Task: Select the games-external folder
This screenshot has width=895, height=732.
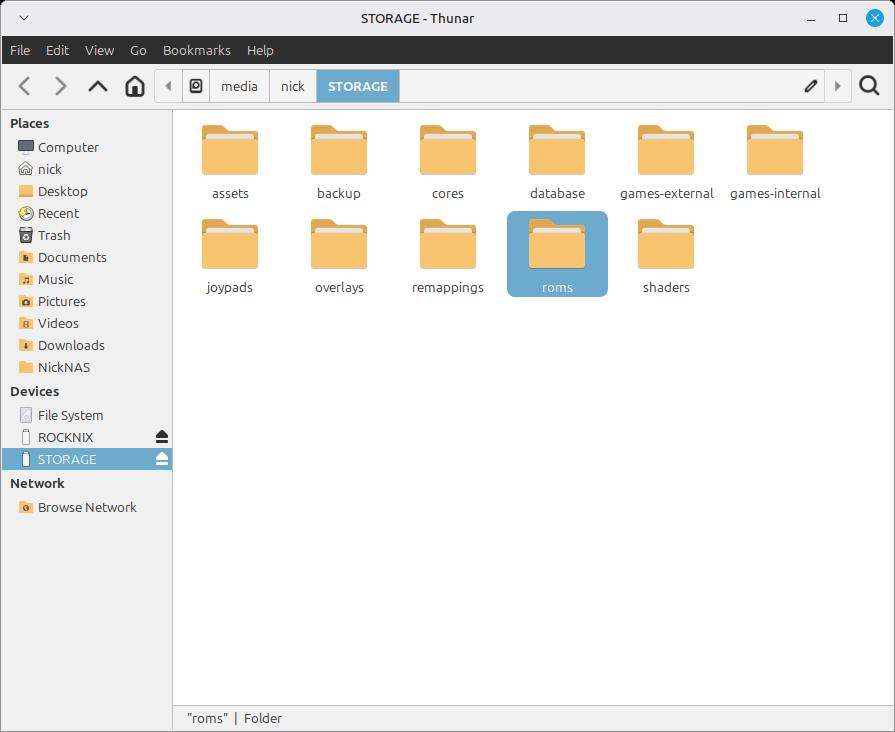Action: (666, 162)
